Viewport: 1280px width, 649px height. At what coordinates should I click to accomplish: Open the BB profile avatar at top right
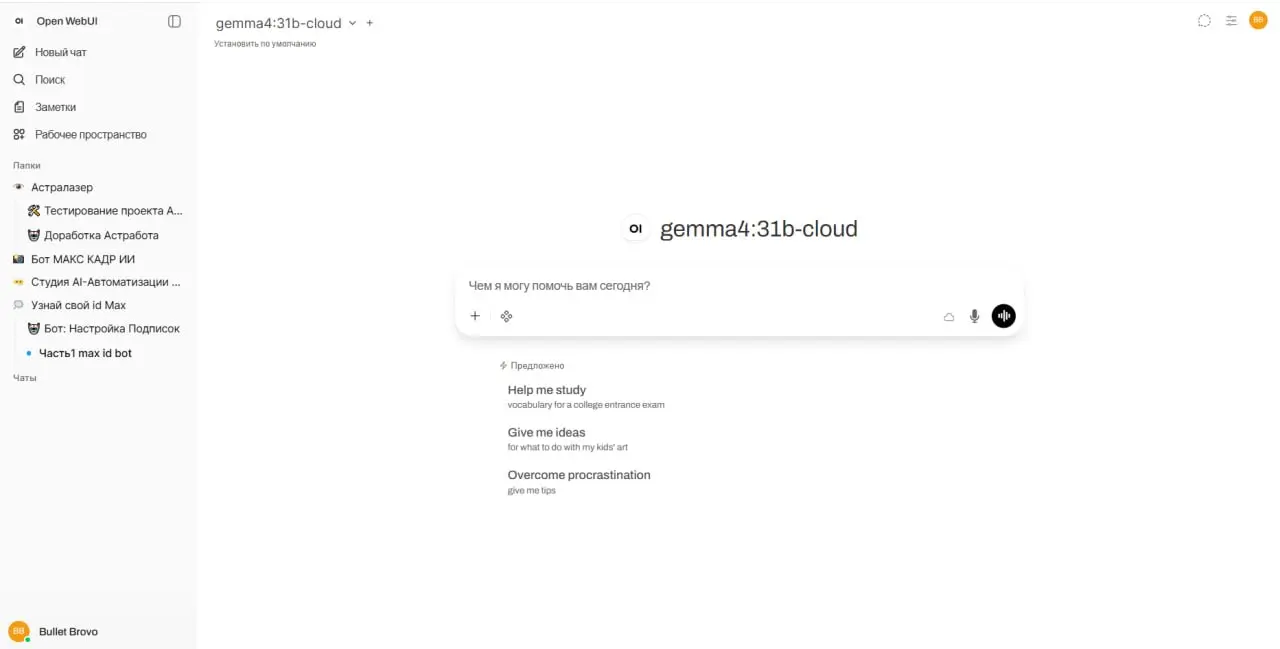[x=1258, y=20]
